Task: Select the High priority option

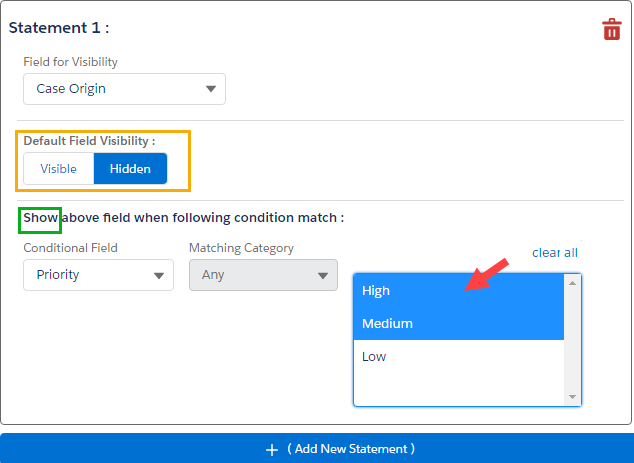Action: pyautogui.click(x=459, y=291)
